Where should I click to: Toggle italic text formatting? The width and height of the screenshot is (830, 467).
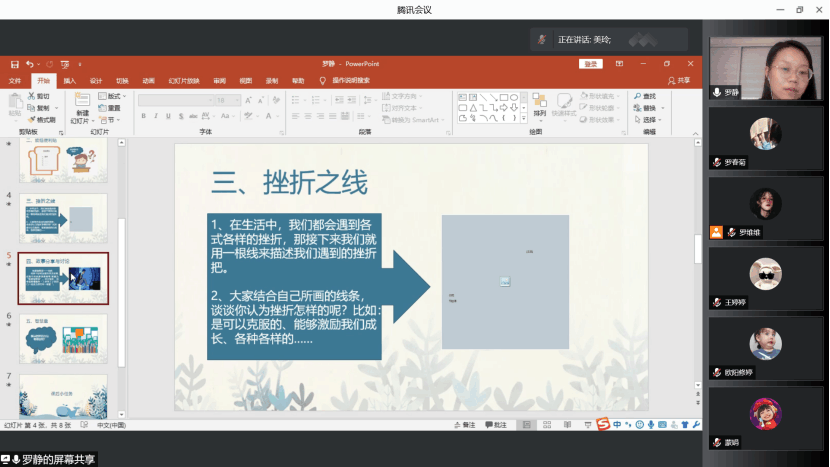coord(156,116)
